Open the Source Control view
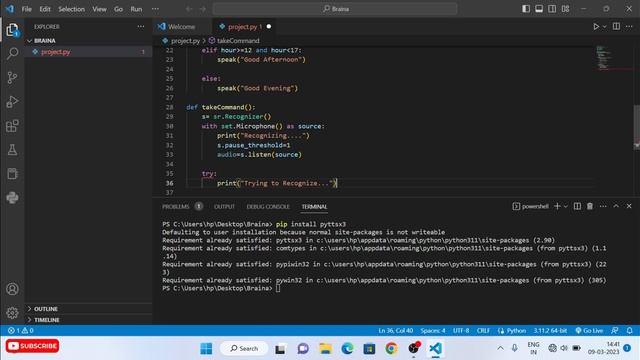This screenshot has width=640, height=360. click(x=12, y=78)
